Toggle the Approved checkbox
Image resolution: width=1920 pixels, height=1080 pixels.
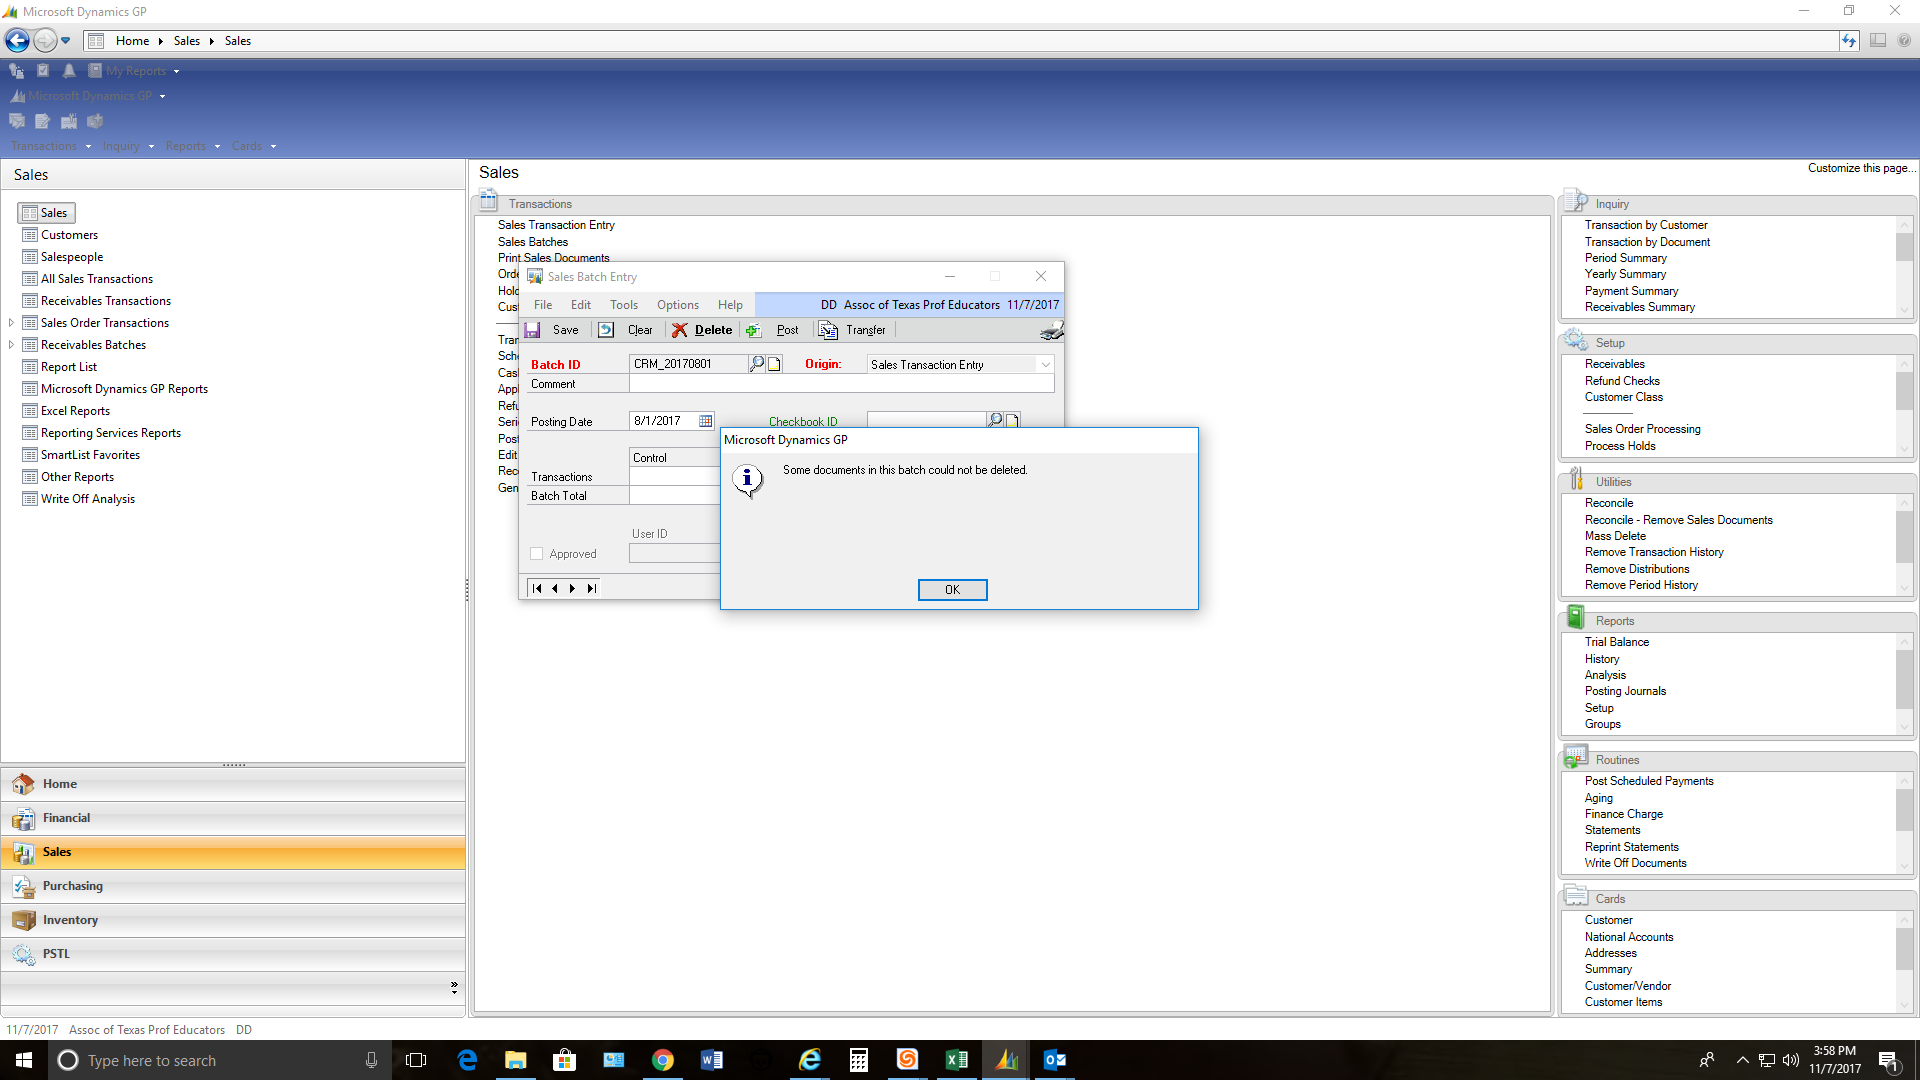537,554
